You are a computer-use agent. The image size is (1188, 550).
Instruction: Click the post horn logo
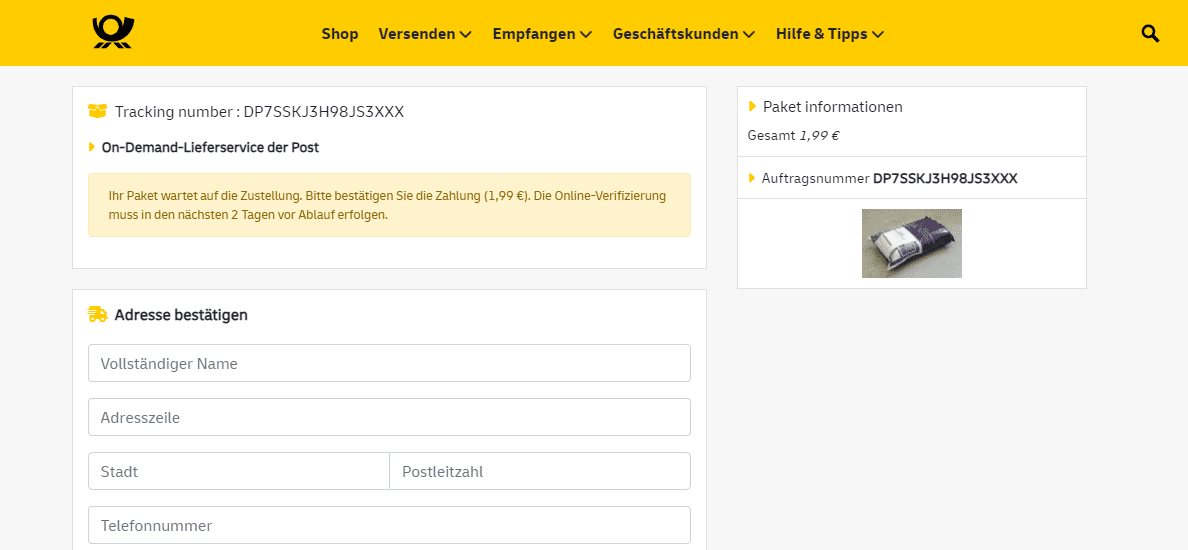(113, 33)
